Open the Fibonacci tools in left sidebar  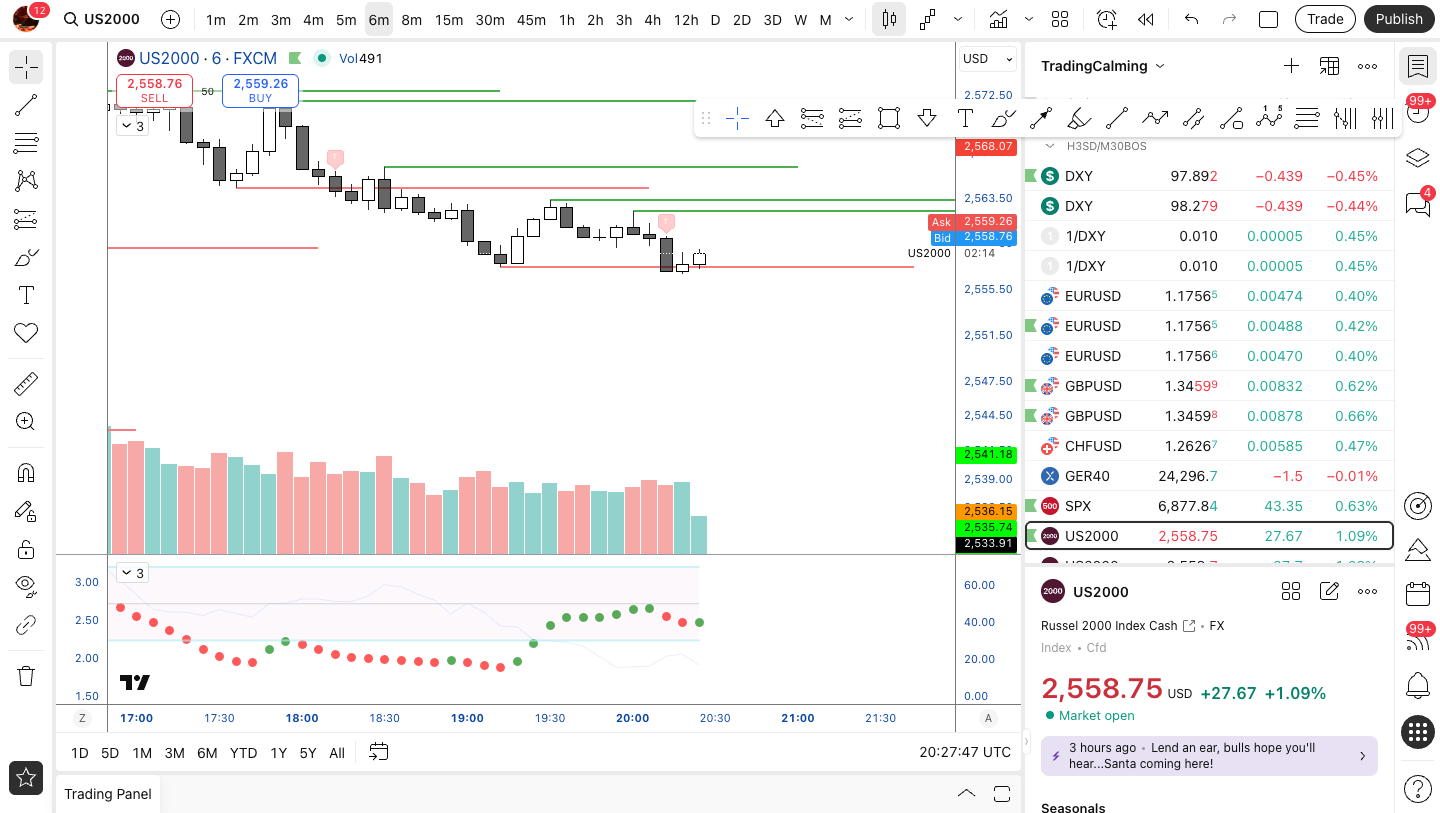(26, 143)
